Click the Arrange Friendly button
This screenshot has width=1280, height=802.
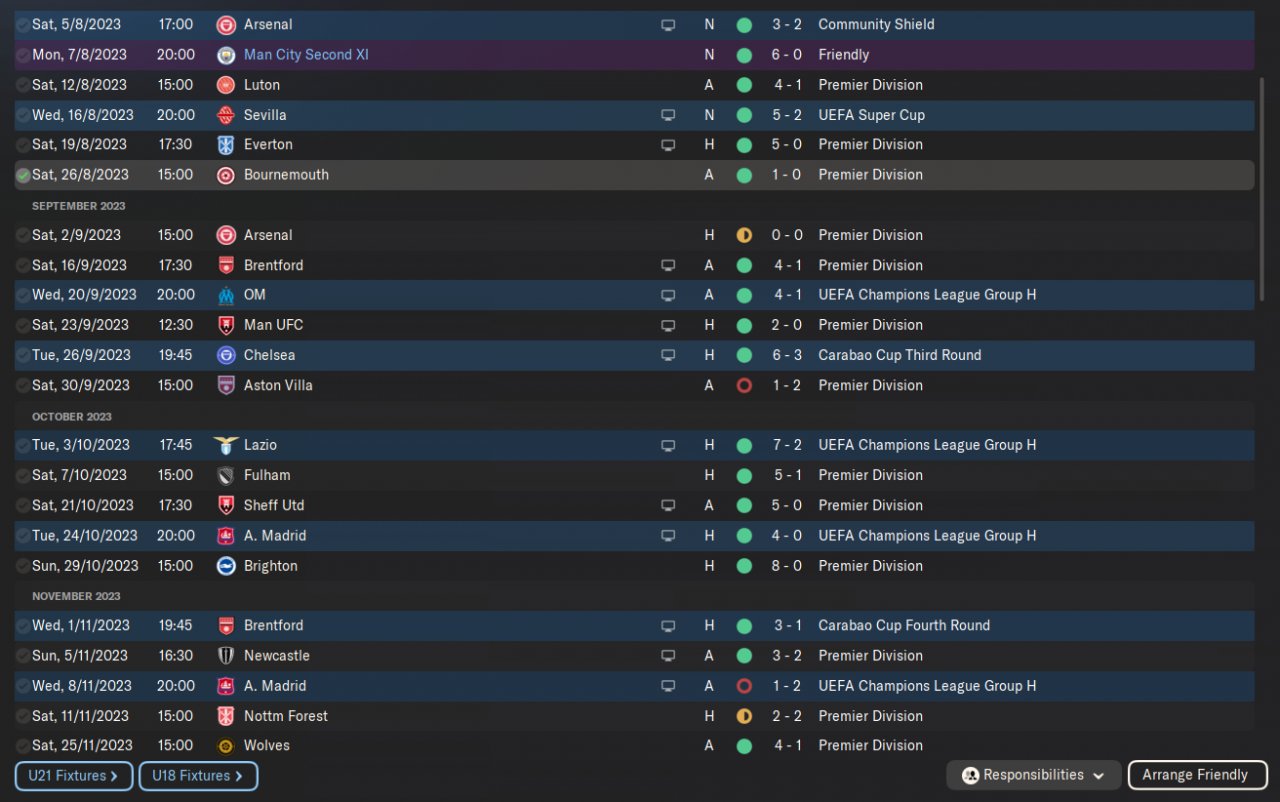[x=1197, y=775]
